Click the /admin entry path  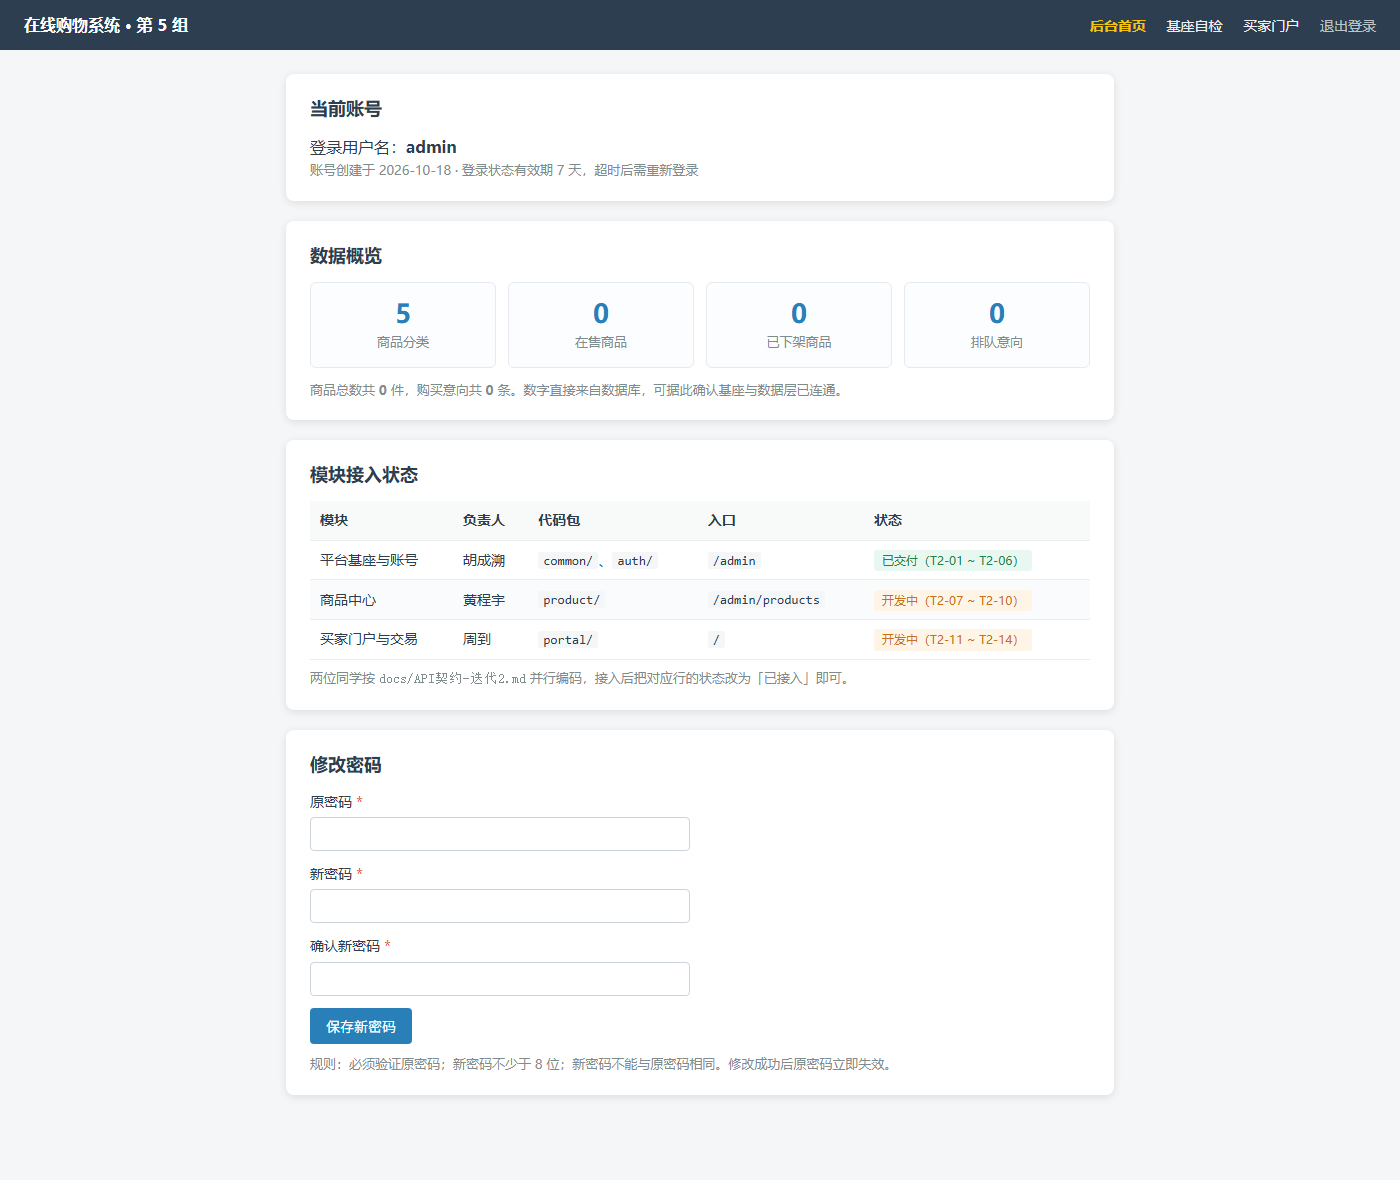734,561
